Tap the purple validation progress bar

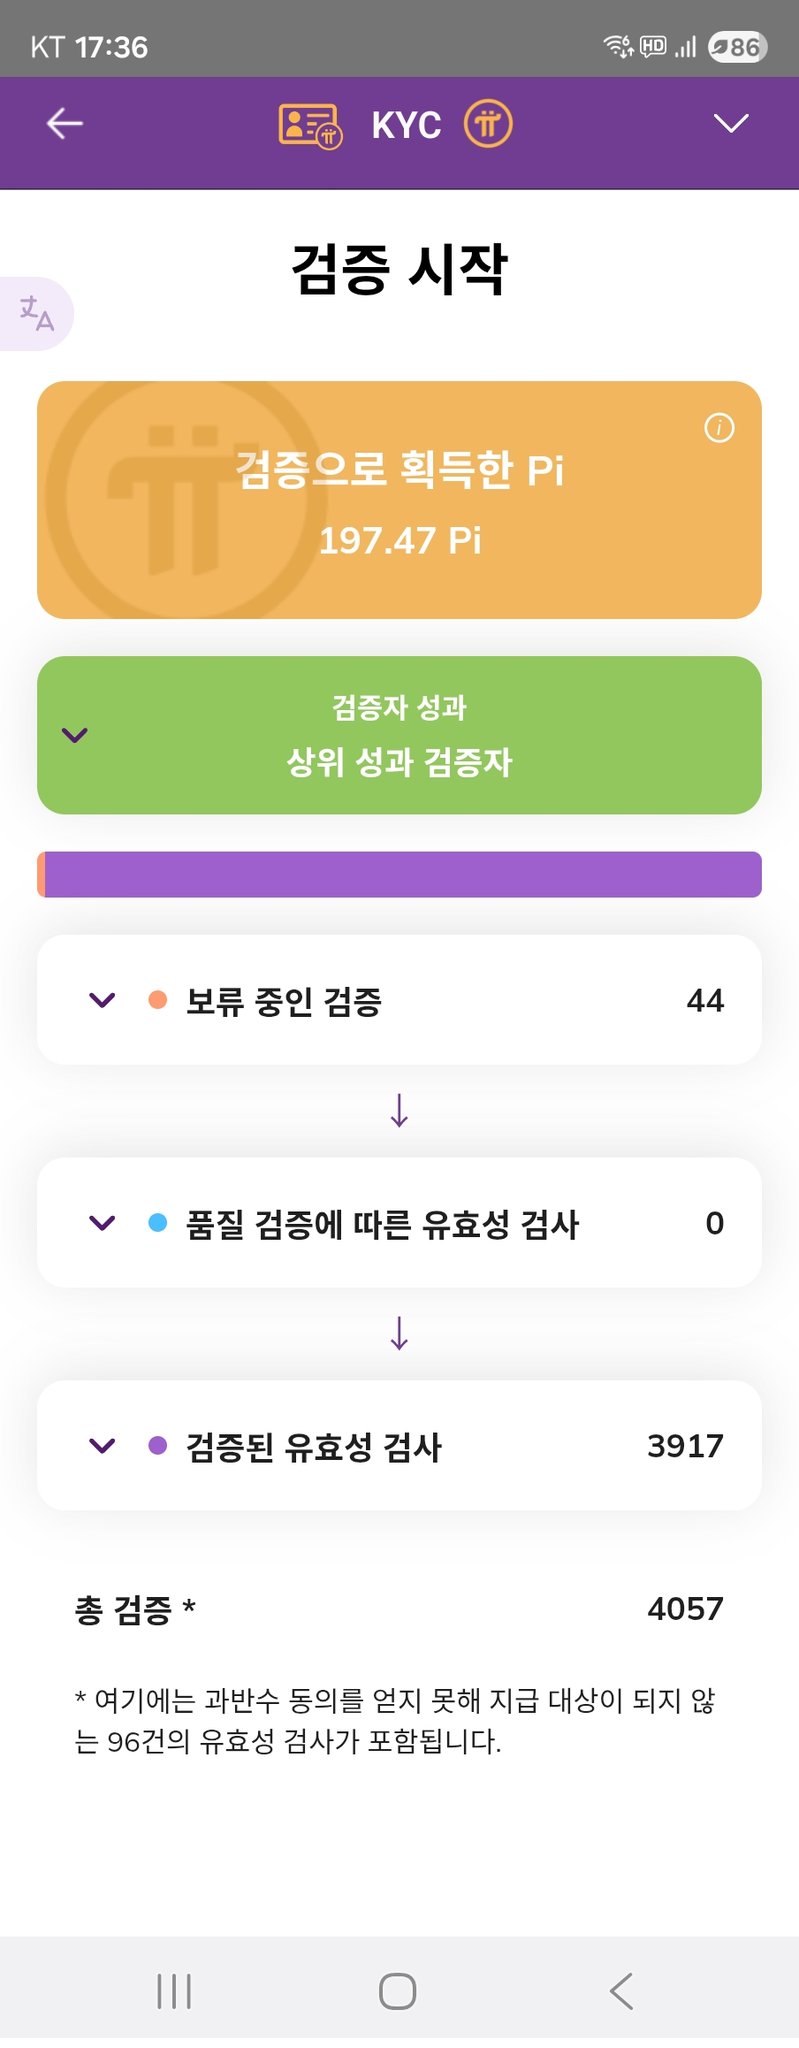tap(399, 875)
